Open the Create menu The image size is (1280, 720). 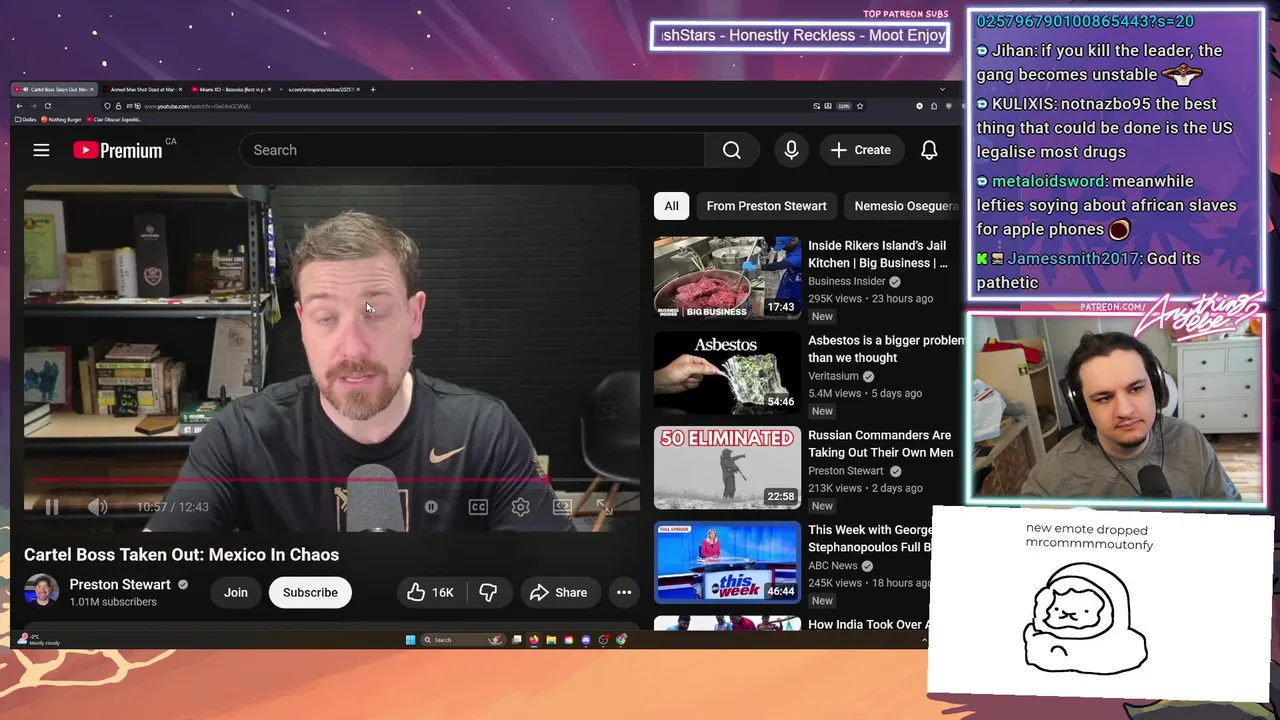[860, 150]
